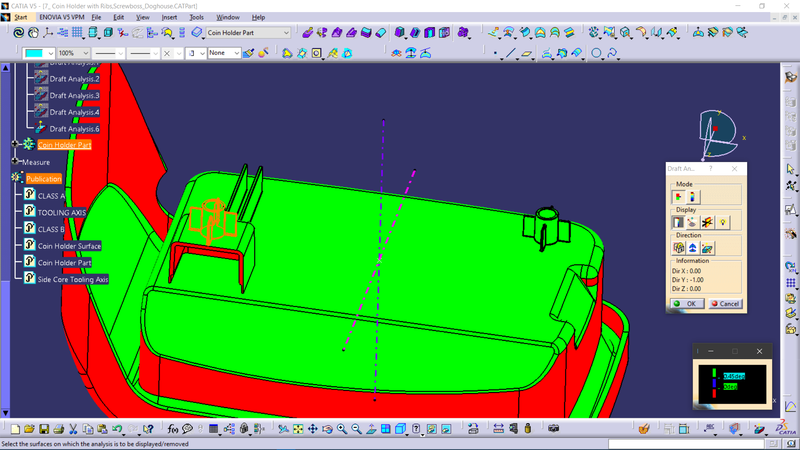The height and width of the screenshot is (450, 800).
Task: Click the Axis System icon in top toolbar
Action: (x=48, y=33)
